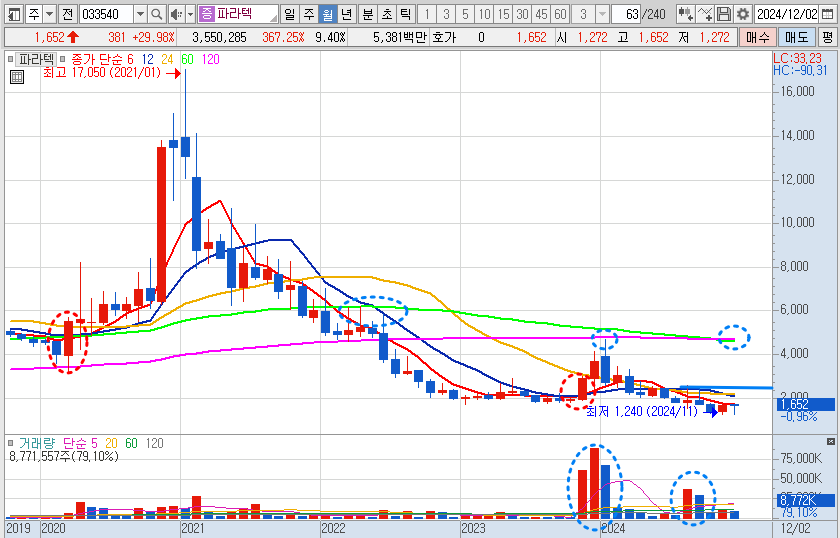Click the 파라텍 stock name field

point(246,14)
